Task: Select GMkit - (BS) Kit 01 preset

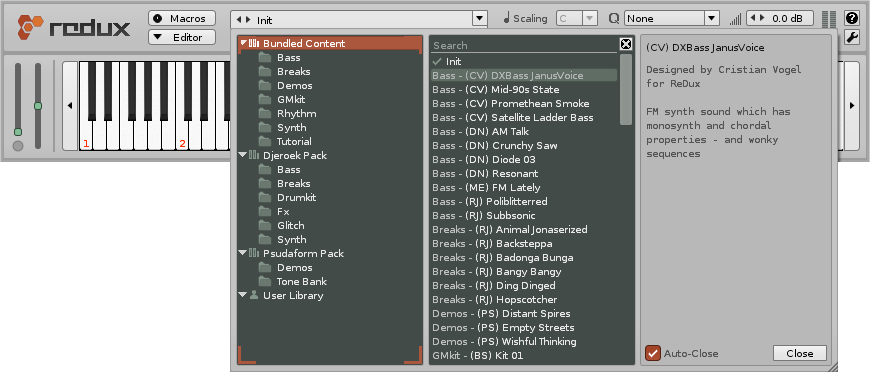Action: 524,355
